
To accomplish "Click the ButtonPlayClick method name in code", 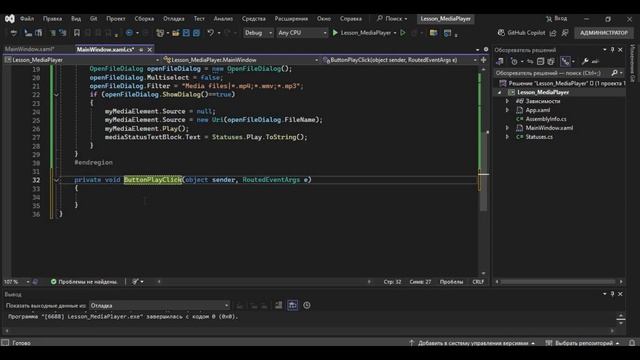I will (x=153, y=180).
